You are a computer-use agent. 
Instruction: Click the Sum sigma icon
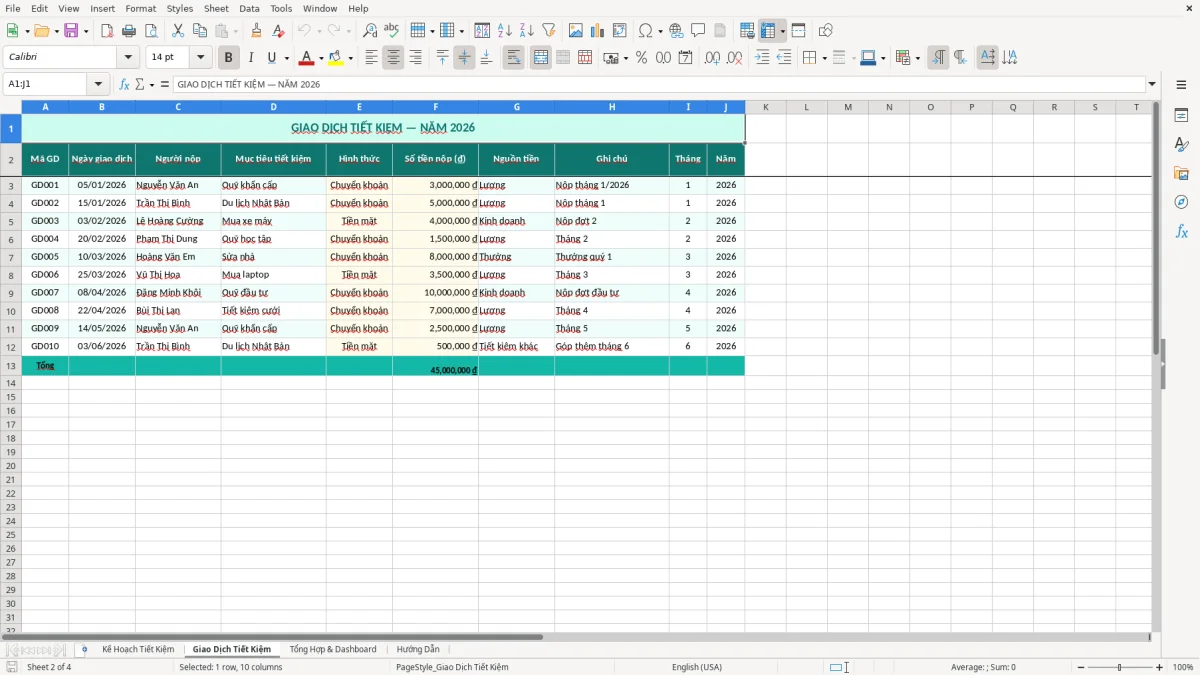139,85
